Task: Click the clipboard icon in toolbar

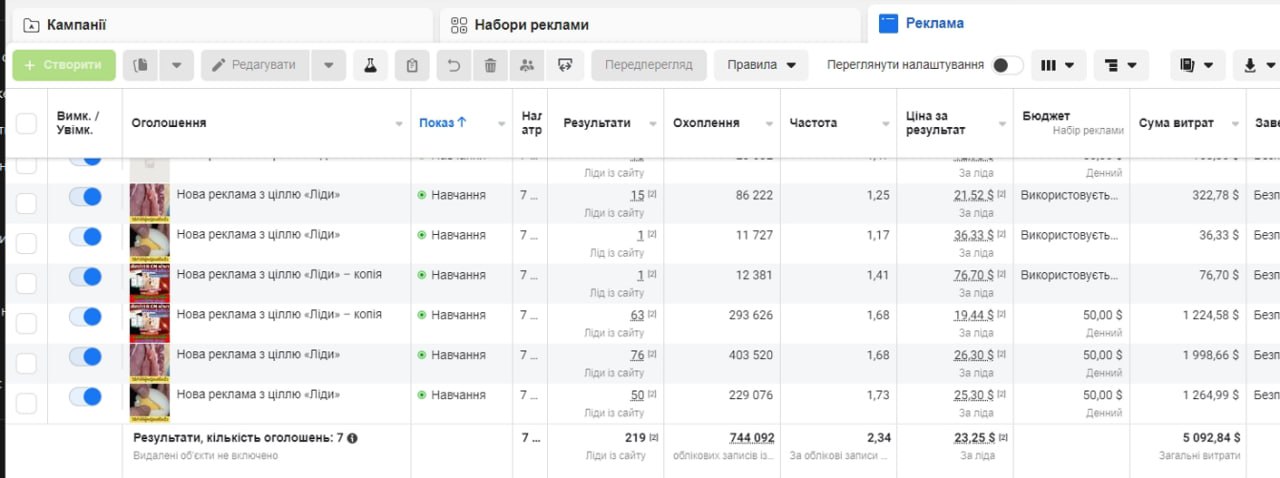Action: (412, 65)
